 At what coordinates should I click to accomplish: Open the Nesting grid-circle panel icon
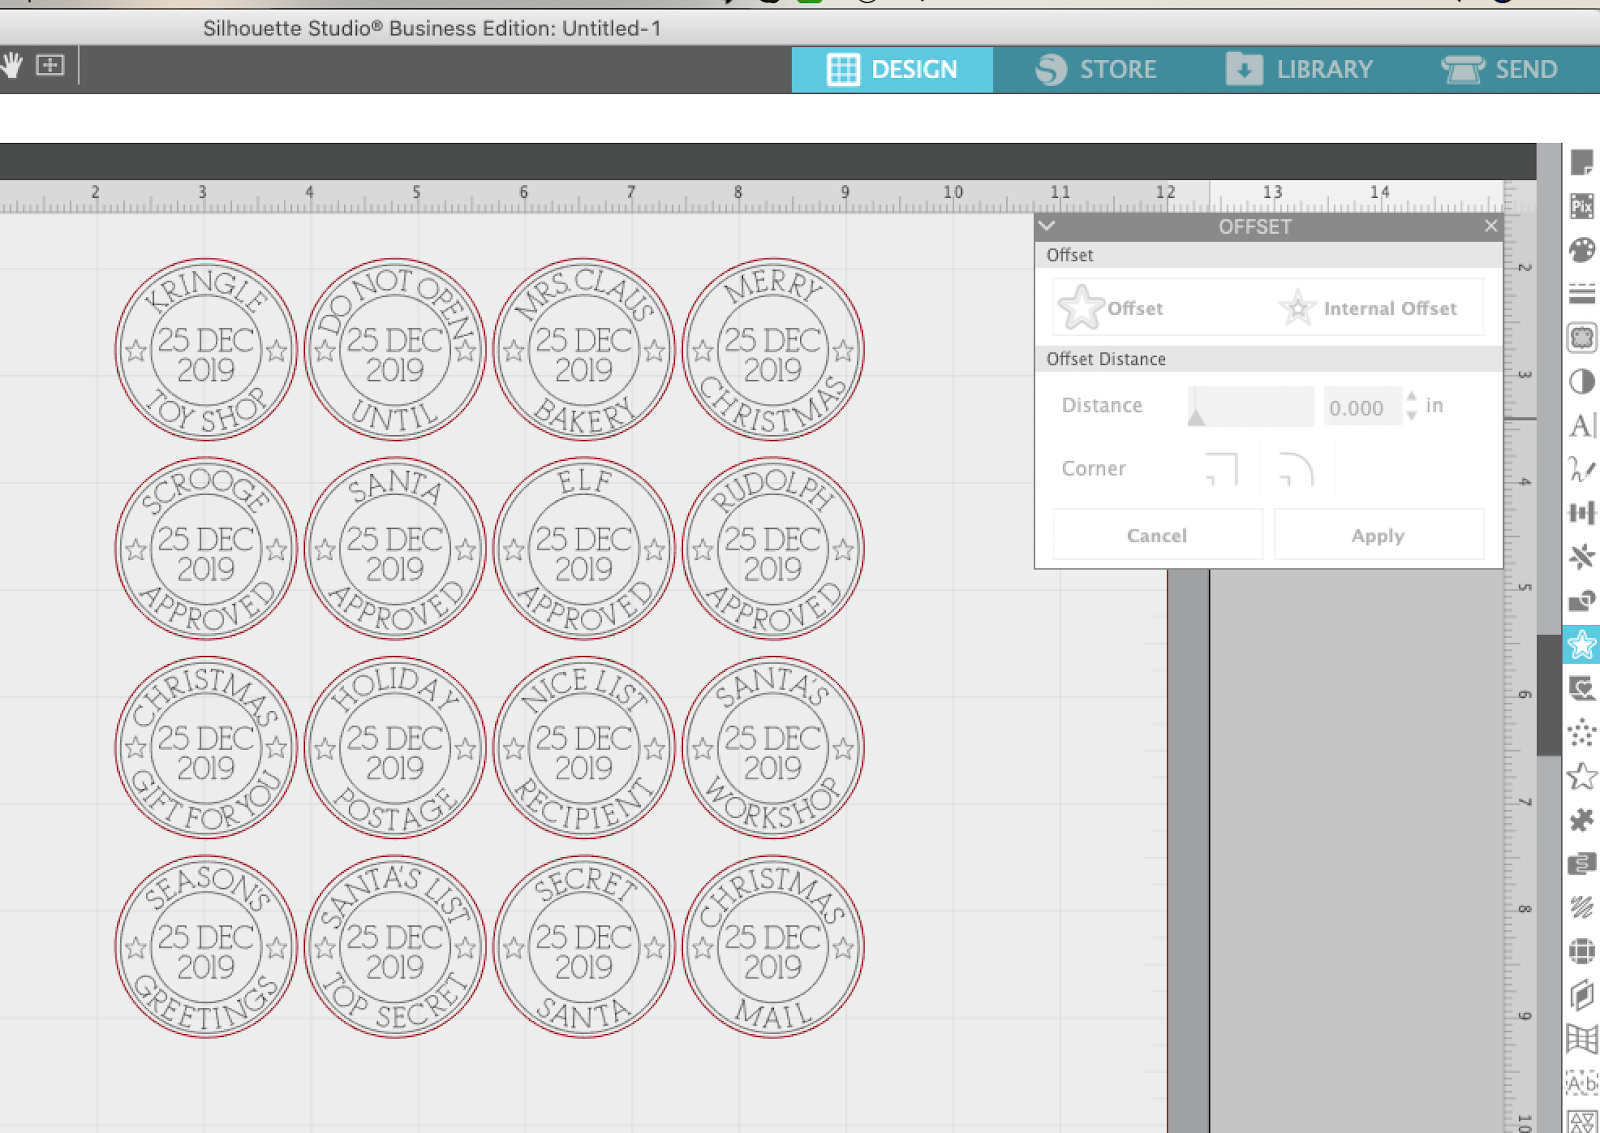[x=1582, y=951]
